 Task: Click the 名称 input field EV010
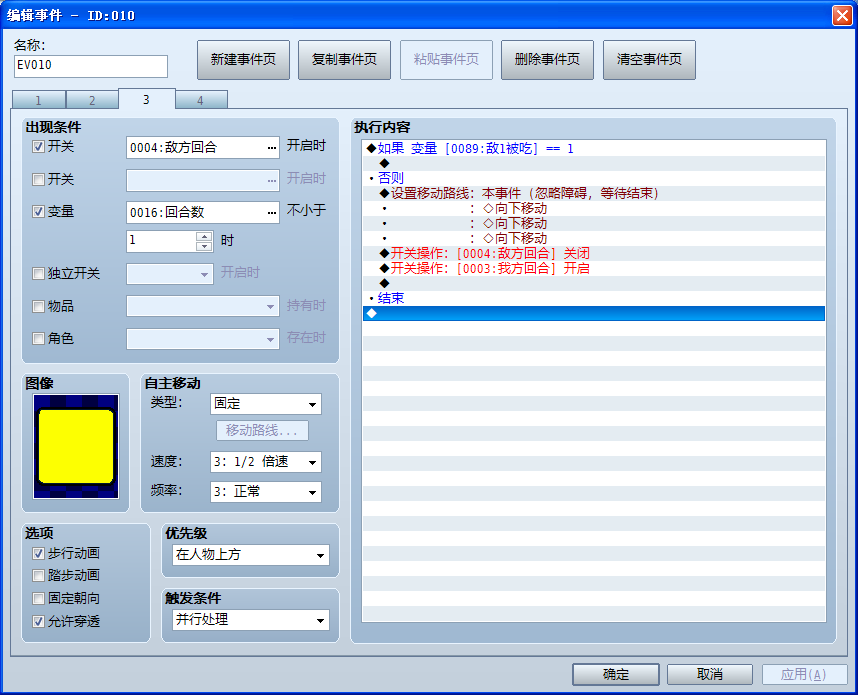pos(91,66)
